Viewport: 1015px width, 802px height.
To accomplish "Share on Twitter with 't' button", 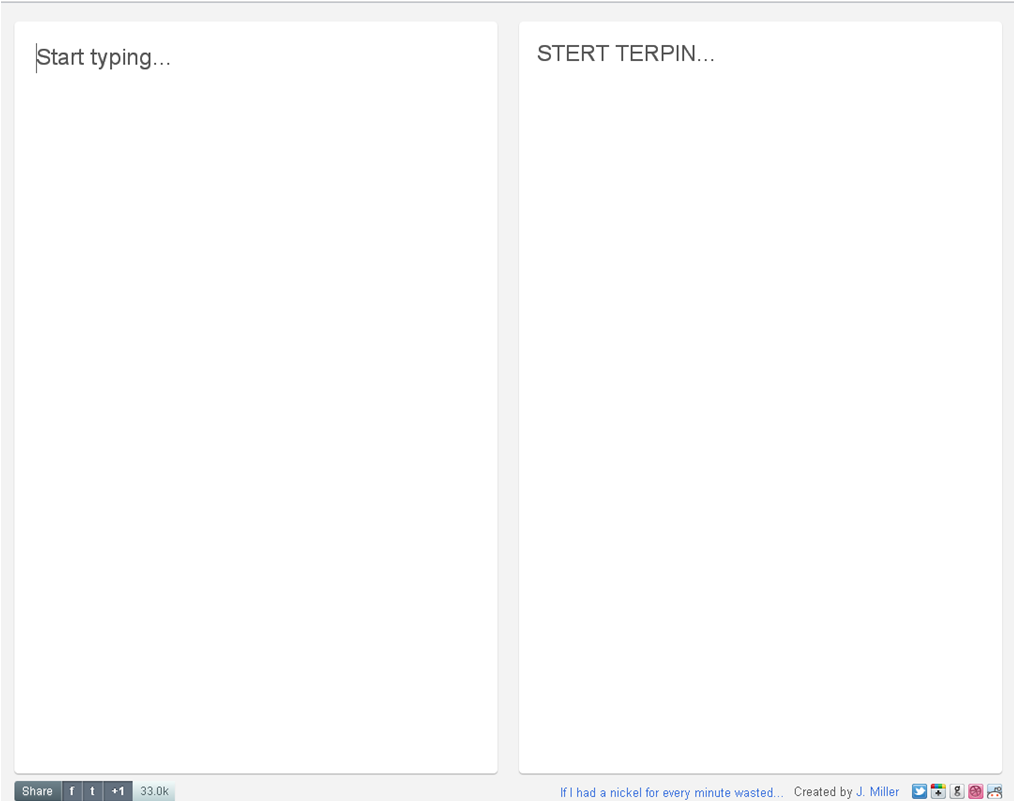I will (x=93, y=791).
